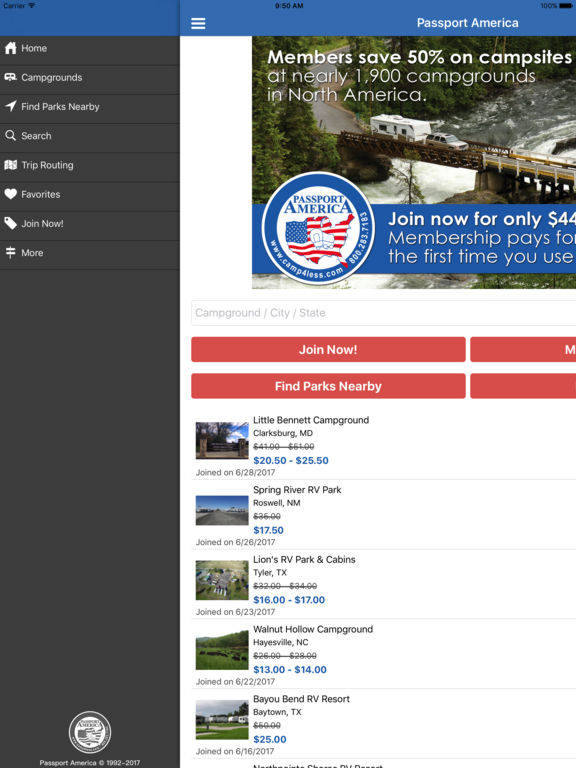Select Walnut Hollow Campground title

point(313,629)
